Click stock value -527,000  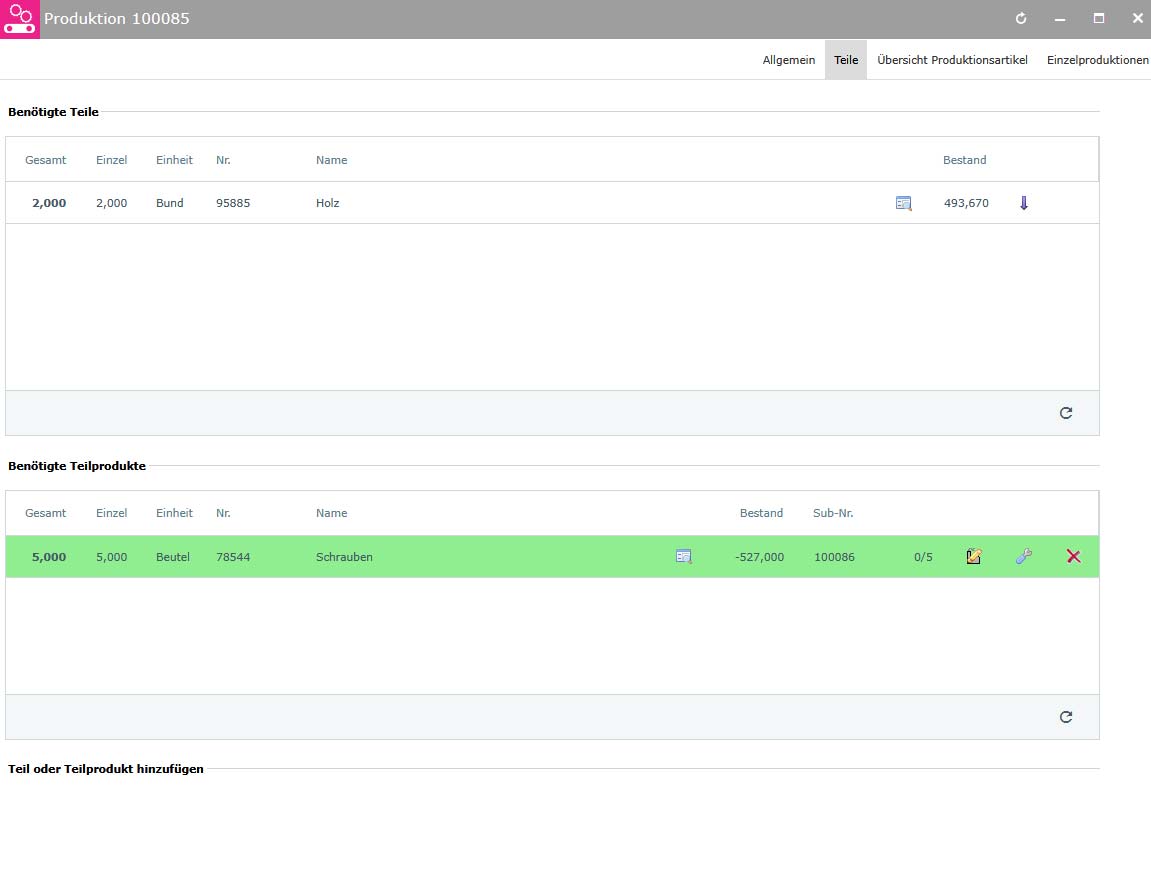[759, 557]
